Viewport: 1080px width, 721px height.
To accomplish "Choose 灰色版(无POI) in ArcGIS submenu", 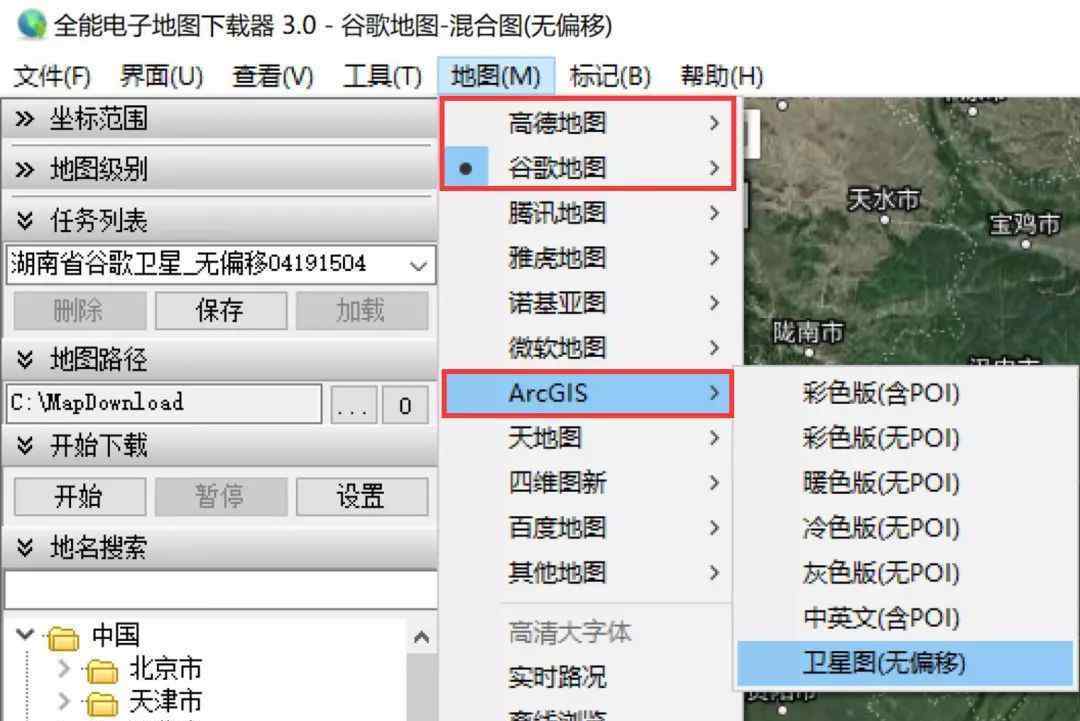I will [905, 573].
